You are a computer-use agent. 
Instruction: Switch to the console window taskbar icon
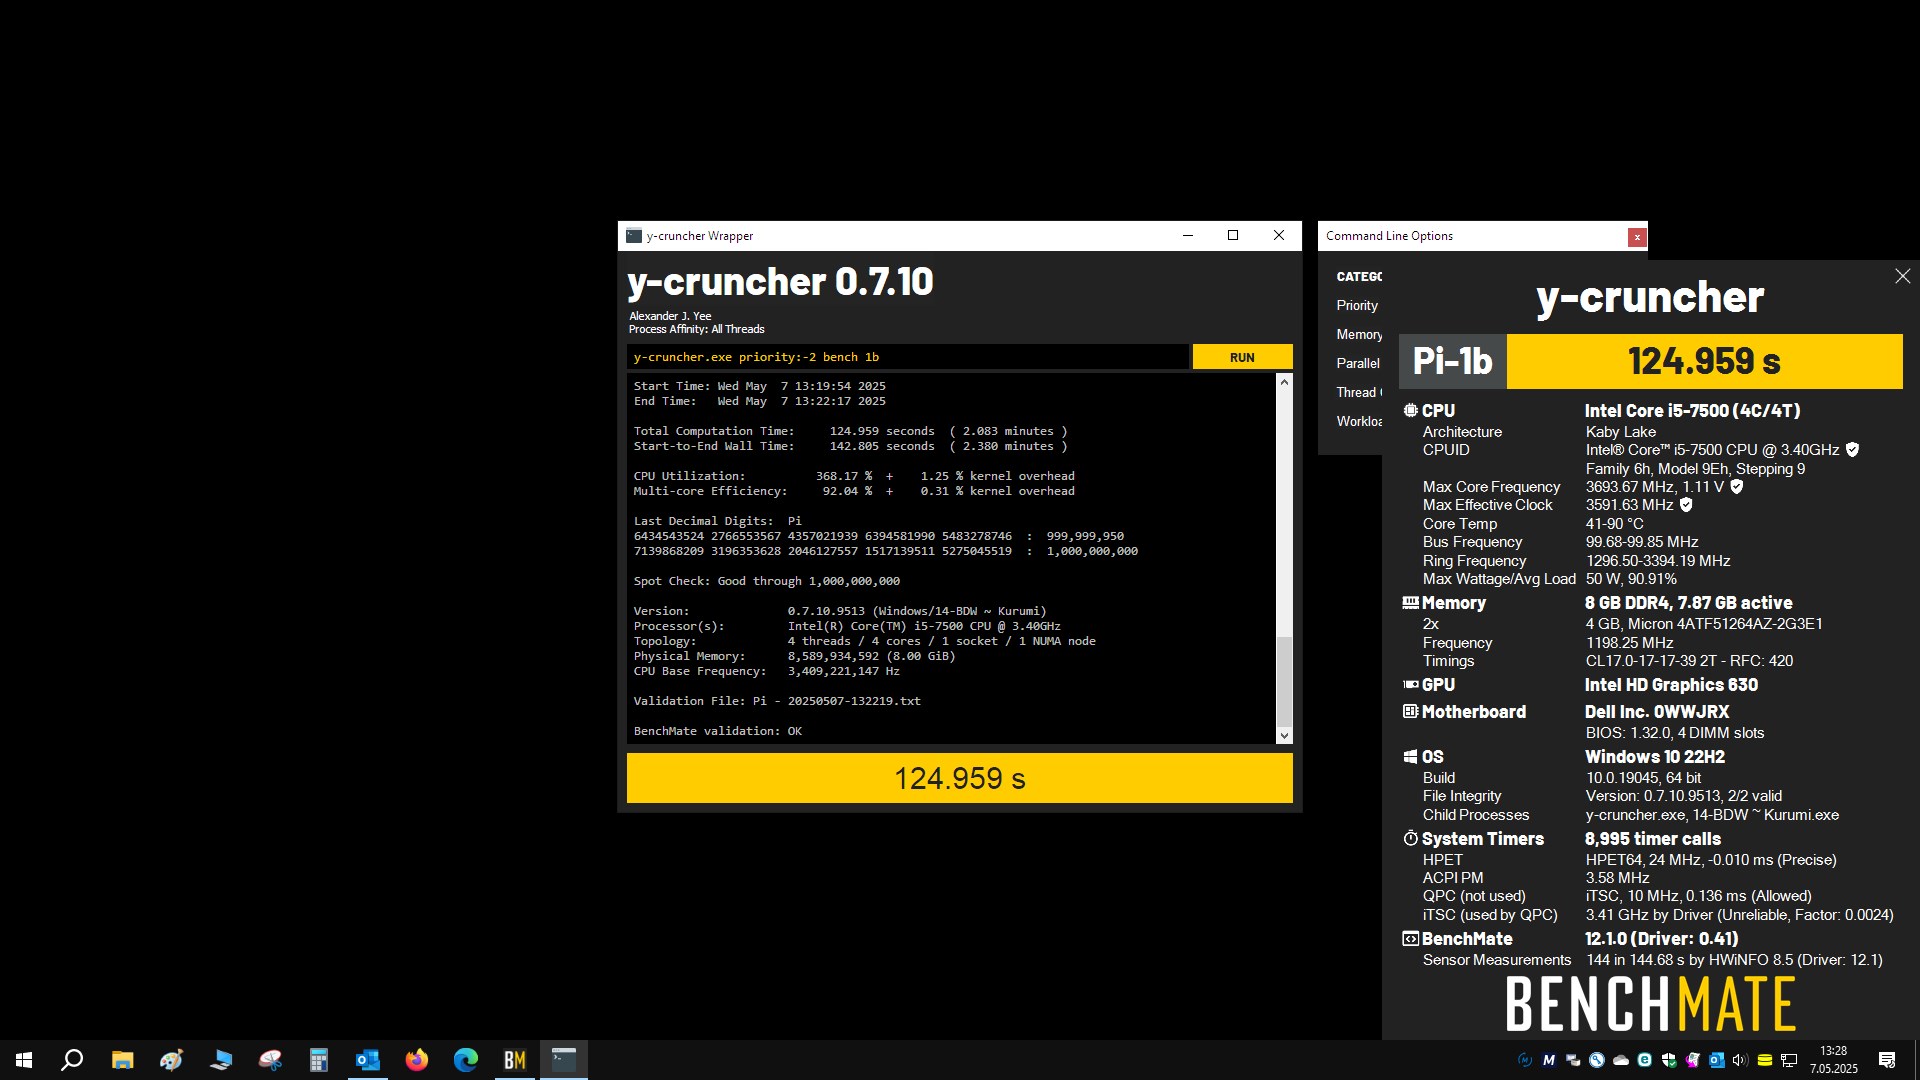coord(564,1060)
